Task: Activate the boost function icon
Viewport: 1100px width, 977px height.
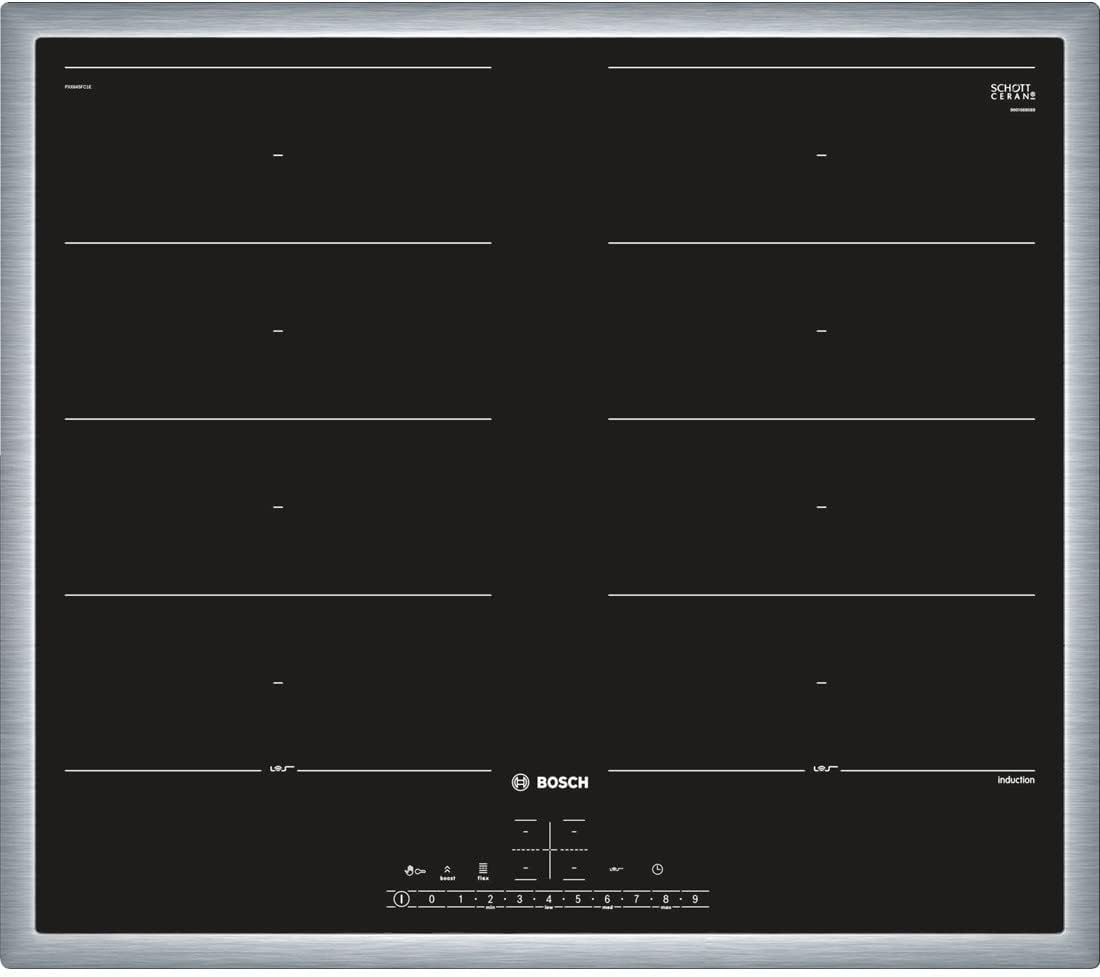Action: (x=447, y=871)
